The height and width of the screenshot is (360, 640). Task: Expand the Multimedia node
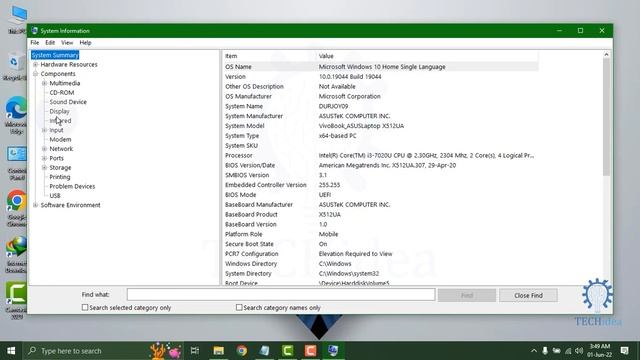pos(44,83)
